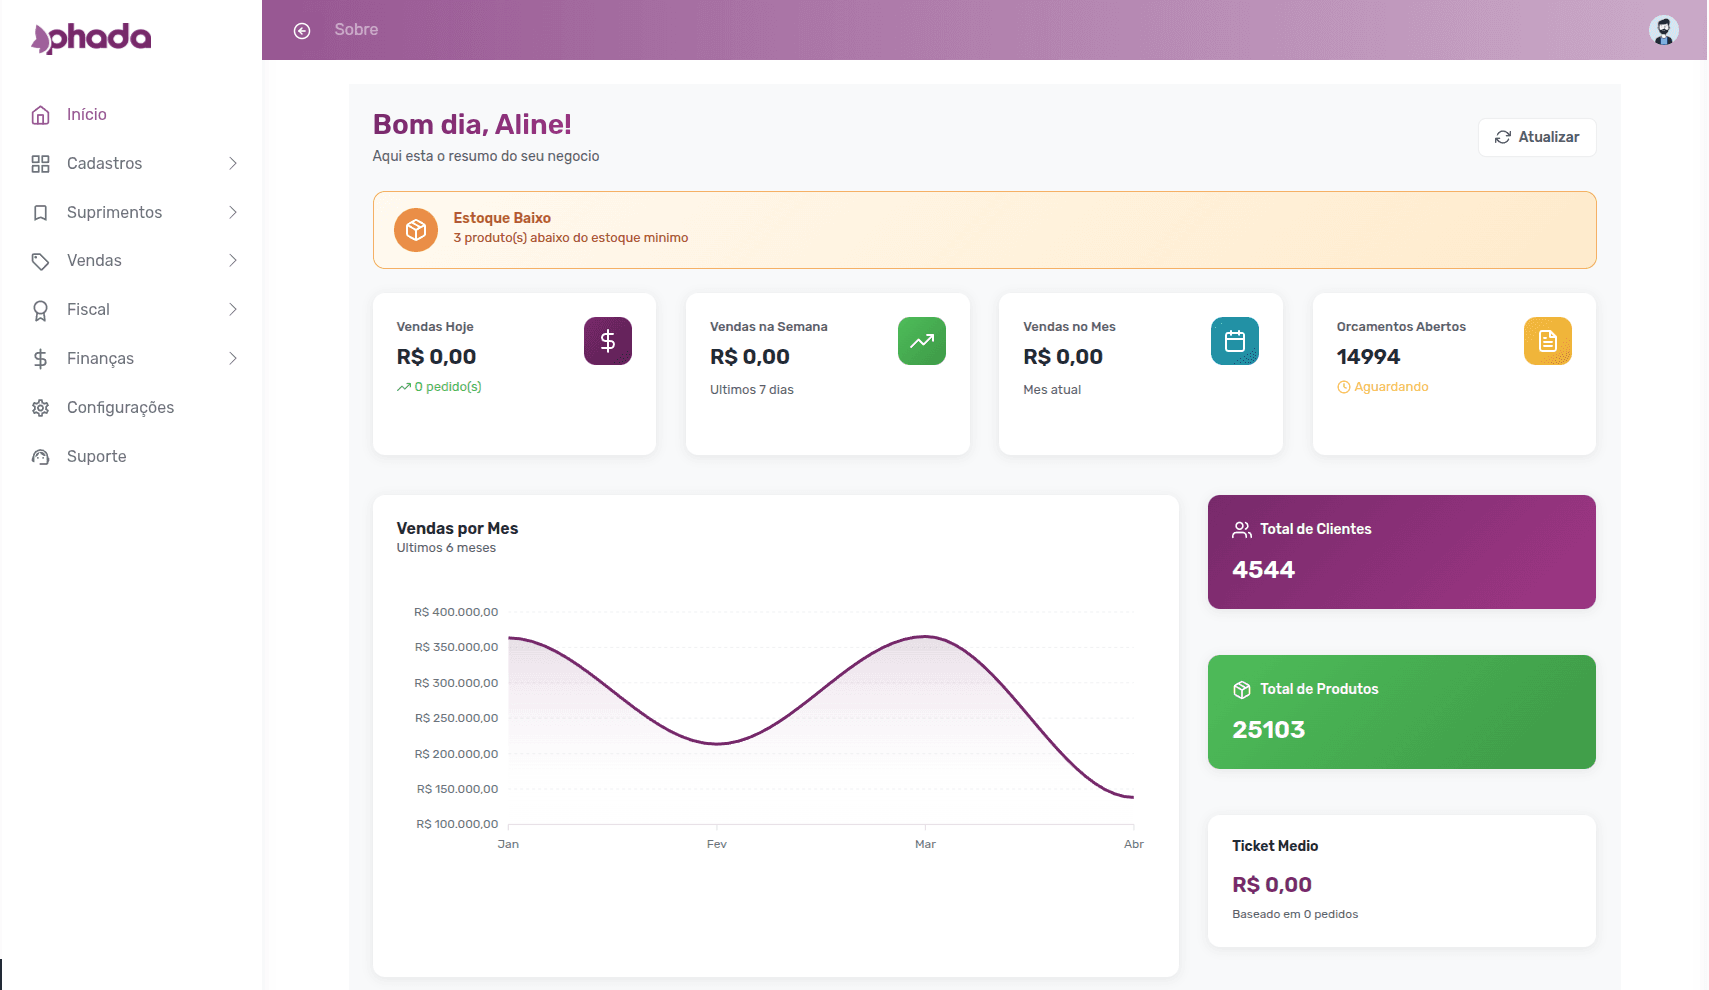Image resolution: width=1709 pixels, height=990 pixels.
Task: Click the 0 pedido(s) label
Action: tap(448, 387)
